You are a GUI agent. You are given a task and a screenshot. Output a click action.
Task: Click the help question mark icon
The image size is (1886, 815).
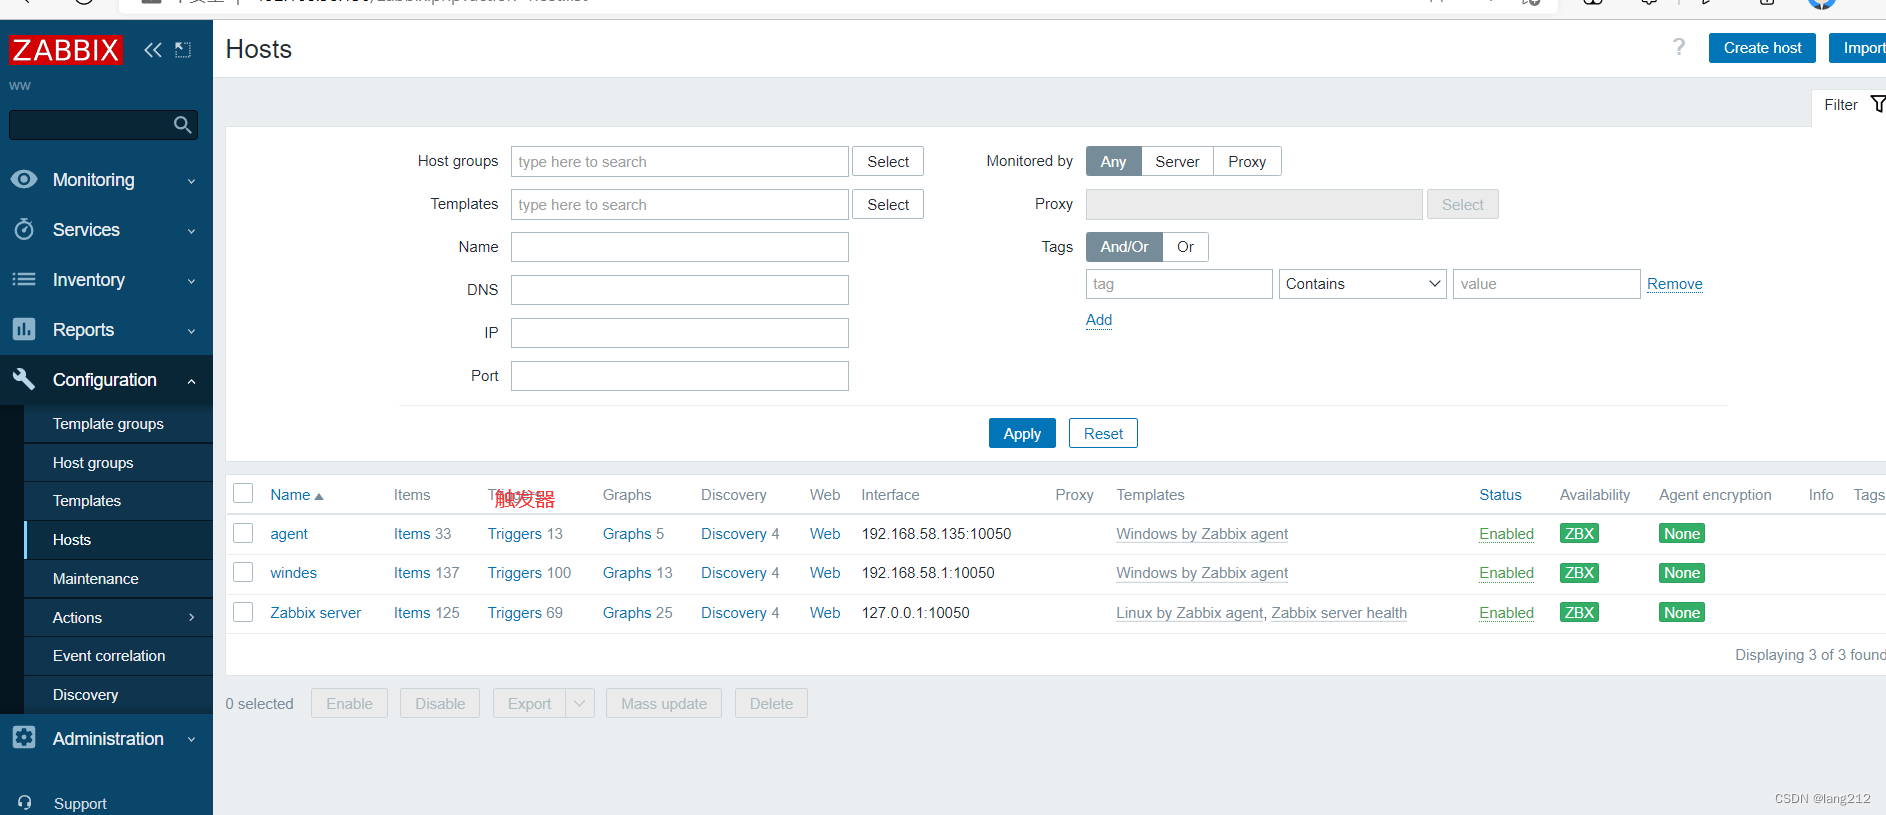coord(1679,47)
